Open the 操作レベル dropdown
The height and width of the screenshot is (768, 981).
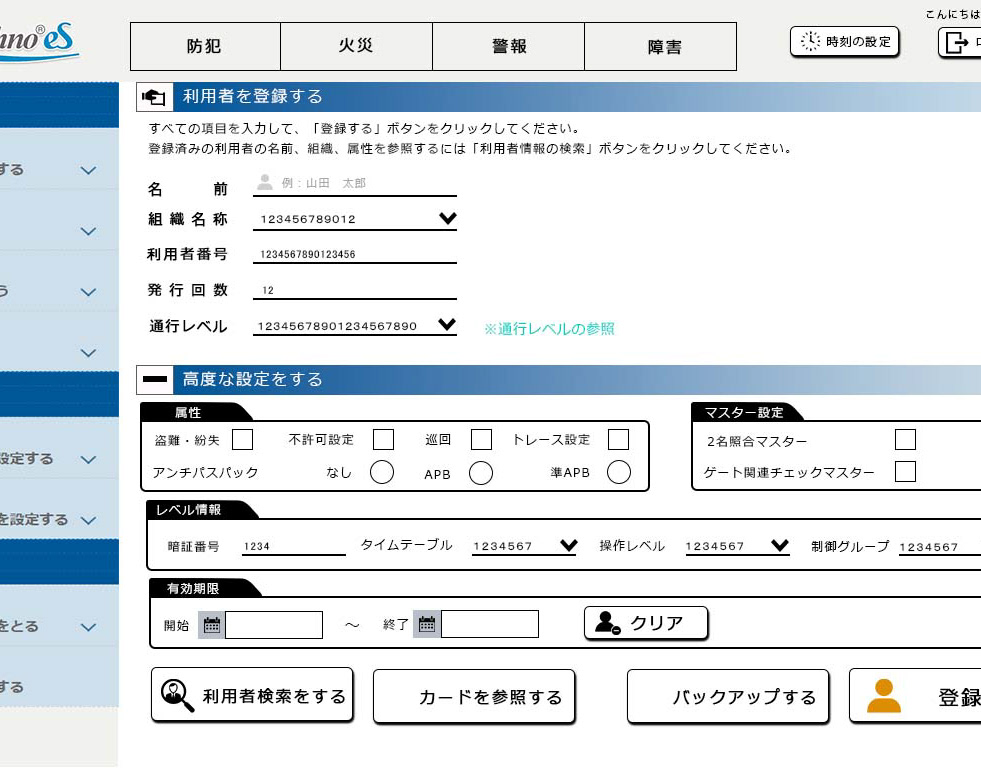pos(737,546)
